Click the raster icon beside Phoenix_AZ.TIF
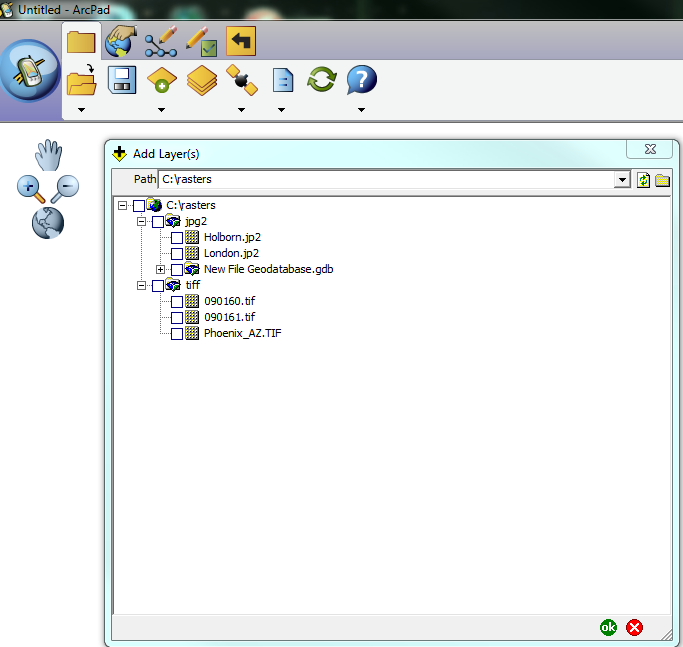 pos(192,333)
